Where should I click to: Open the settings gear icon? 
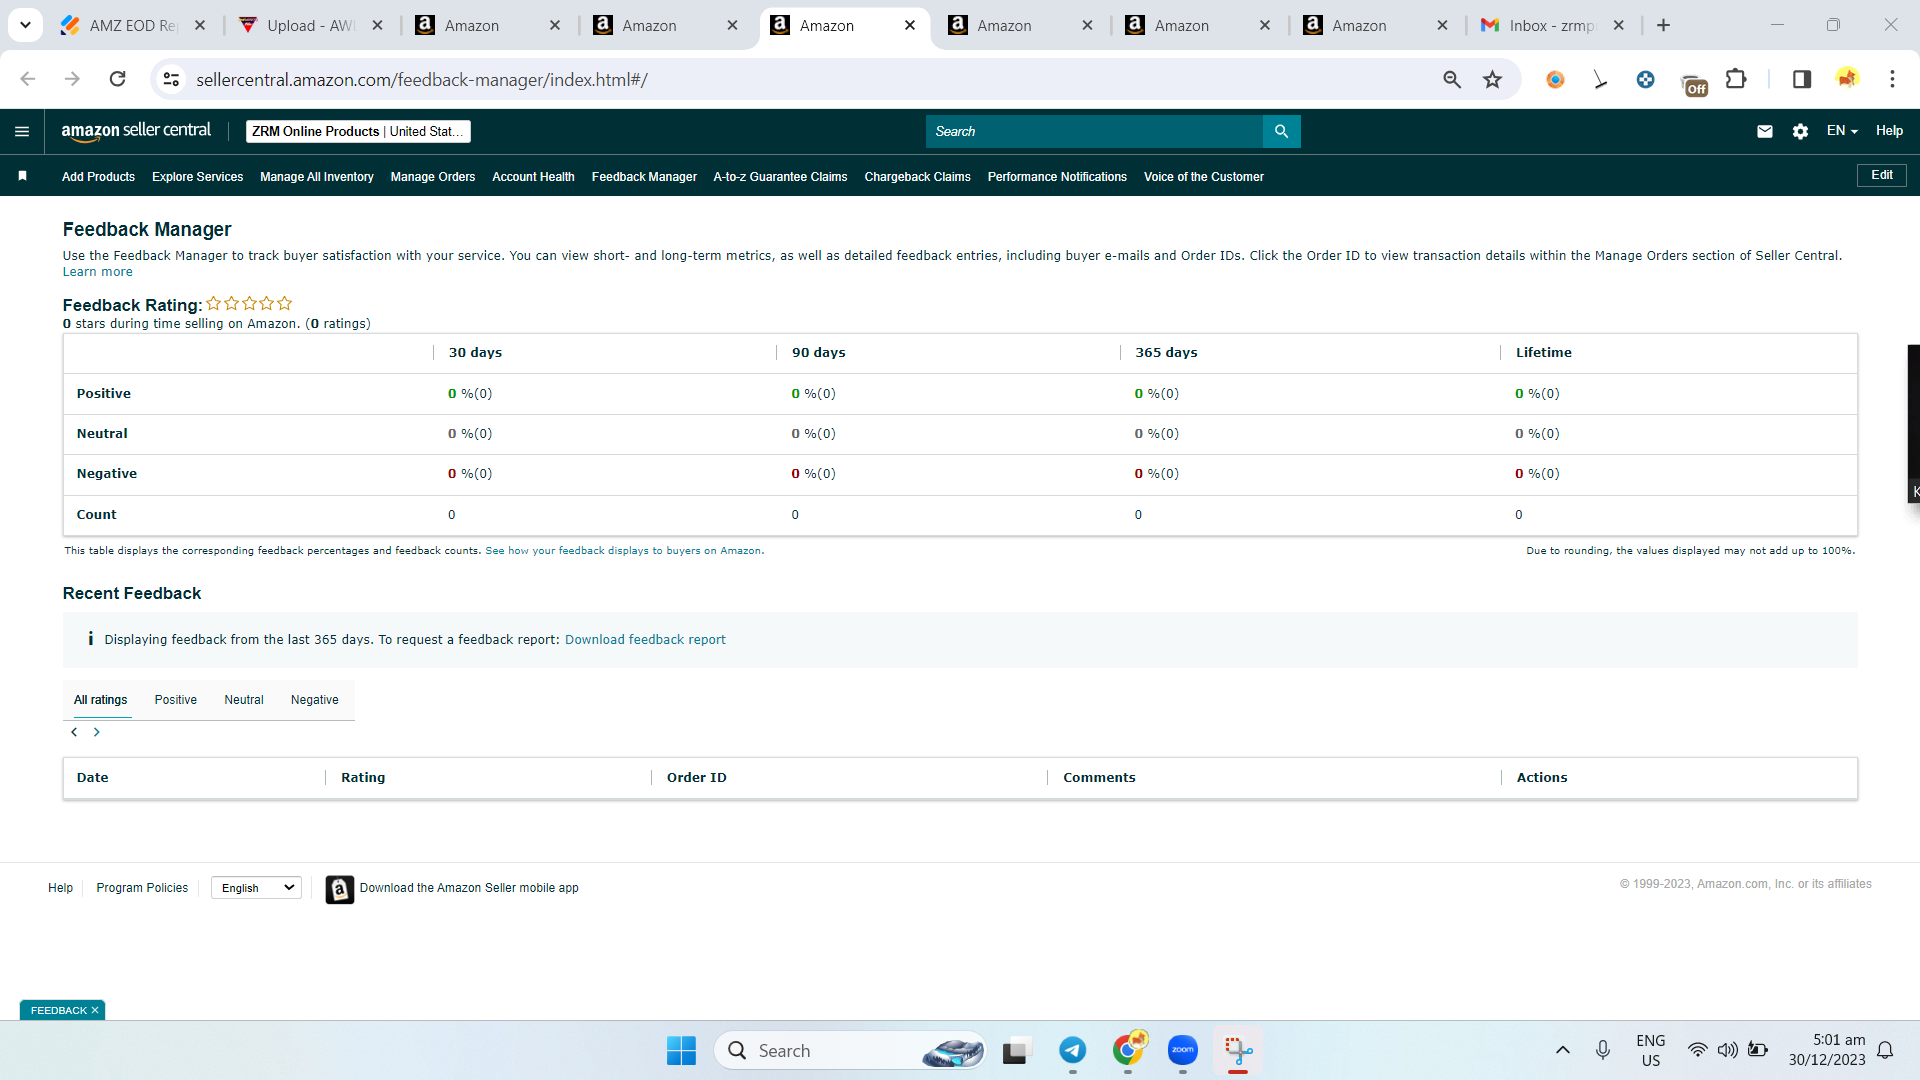coord(1800,131)
